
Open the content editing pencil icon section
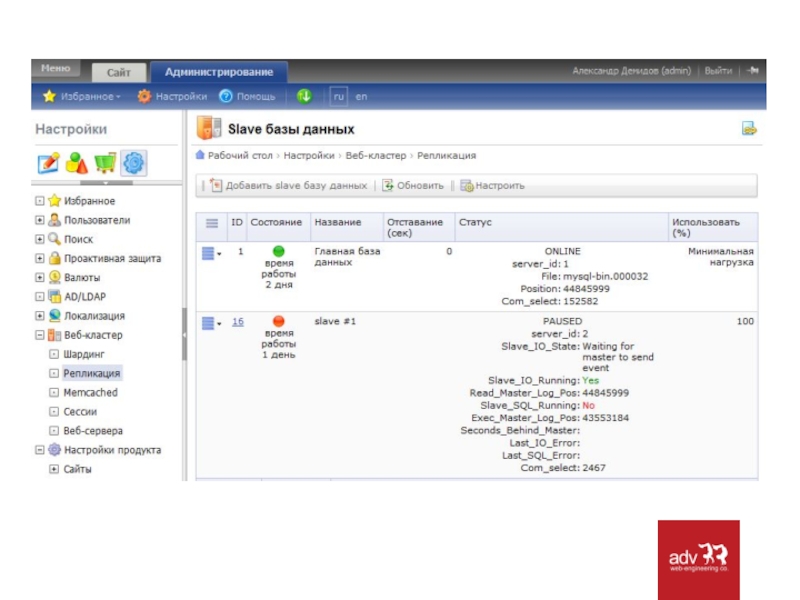click(x=48, y=162)
